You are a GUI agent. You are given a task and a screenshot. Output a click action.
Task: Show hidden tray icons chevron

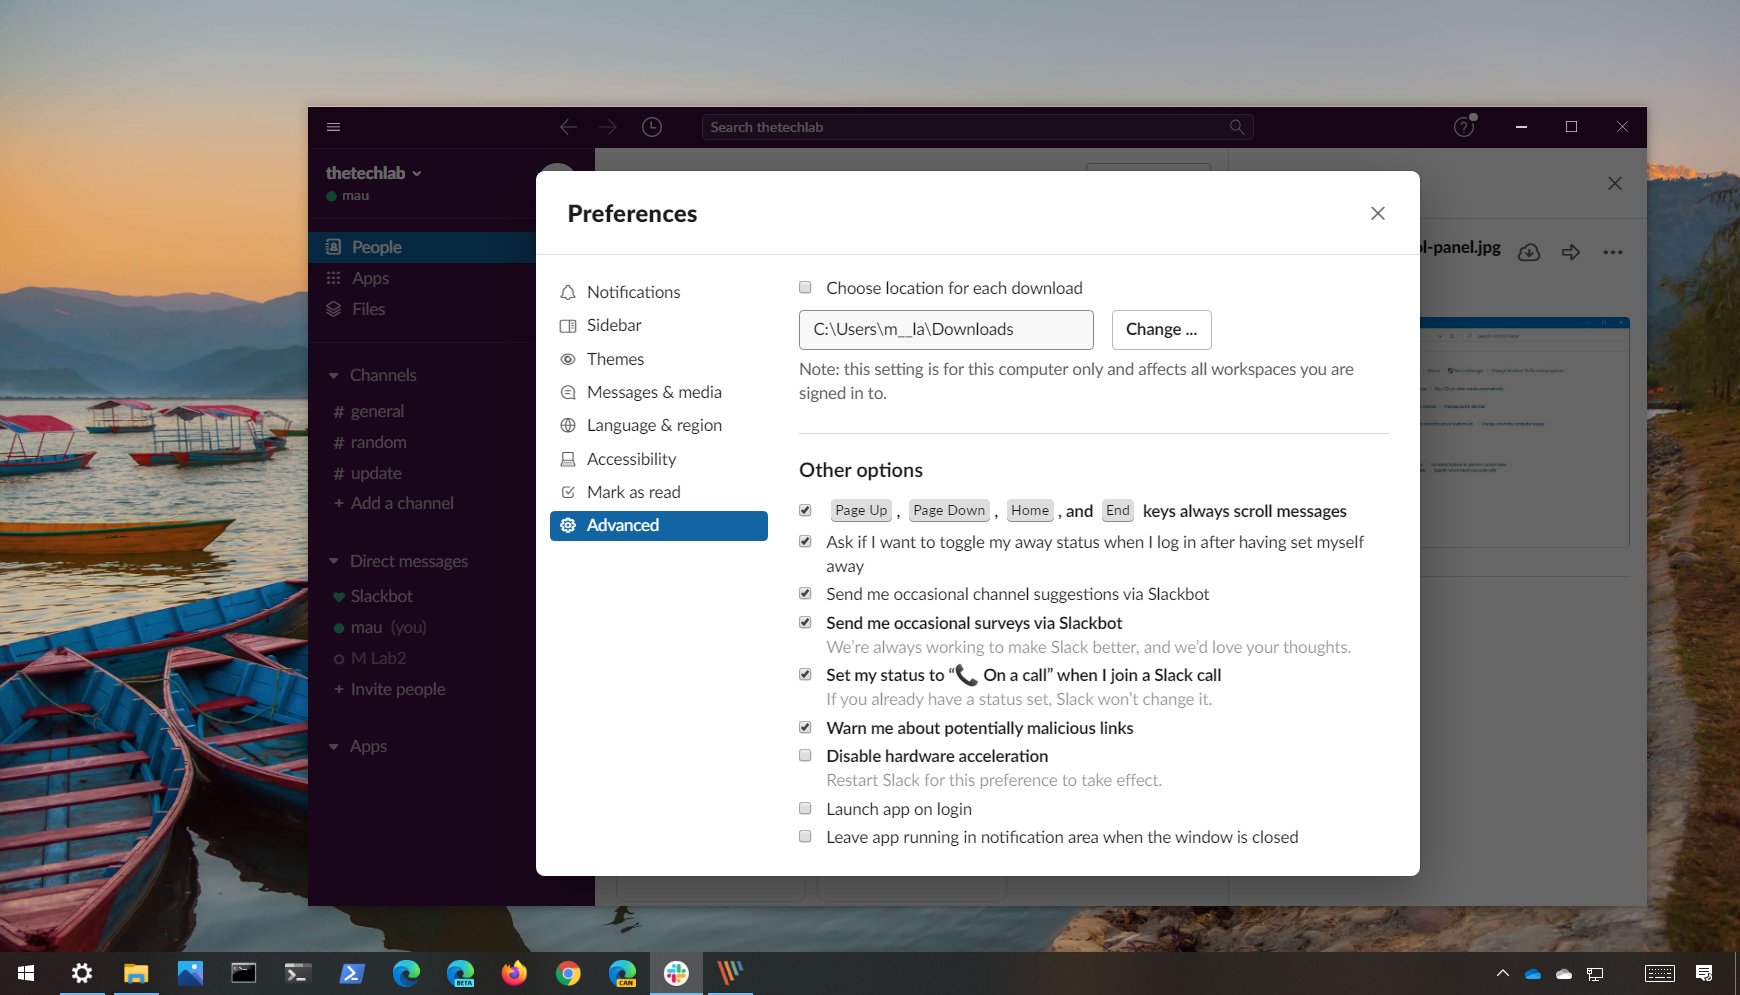1502,973
